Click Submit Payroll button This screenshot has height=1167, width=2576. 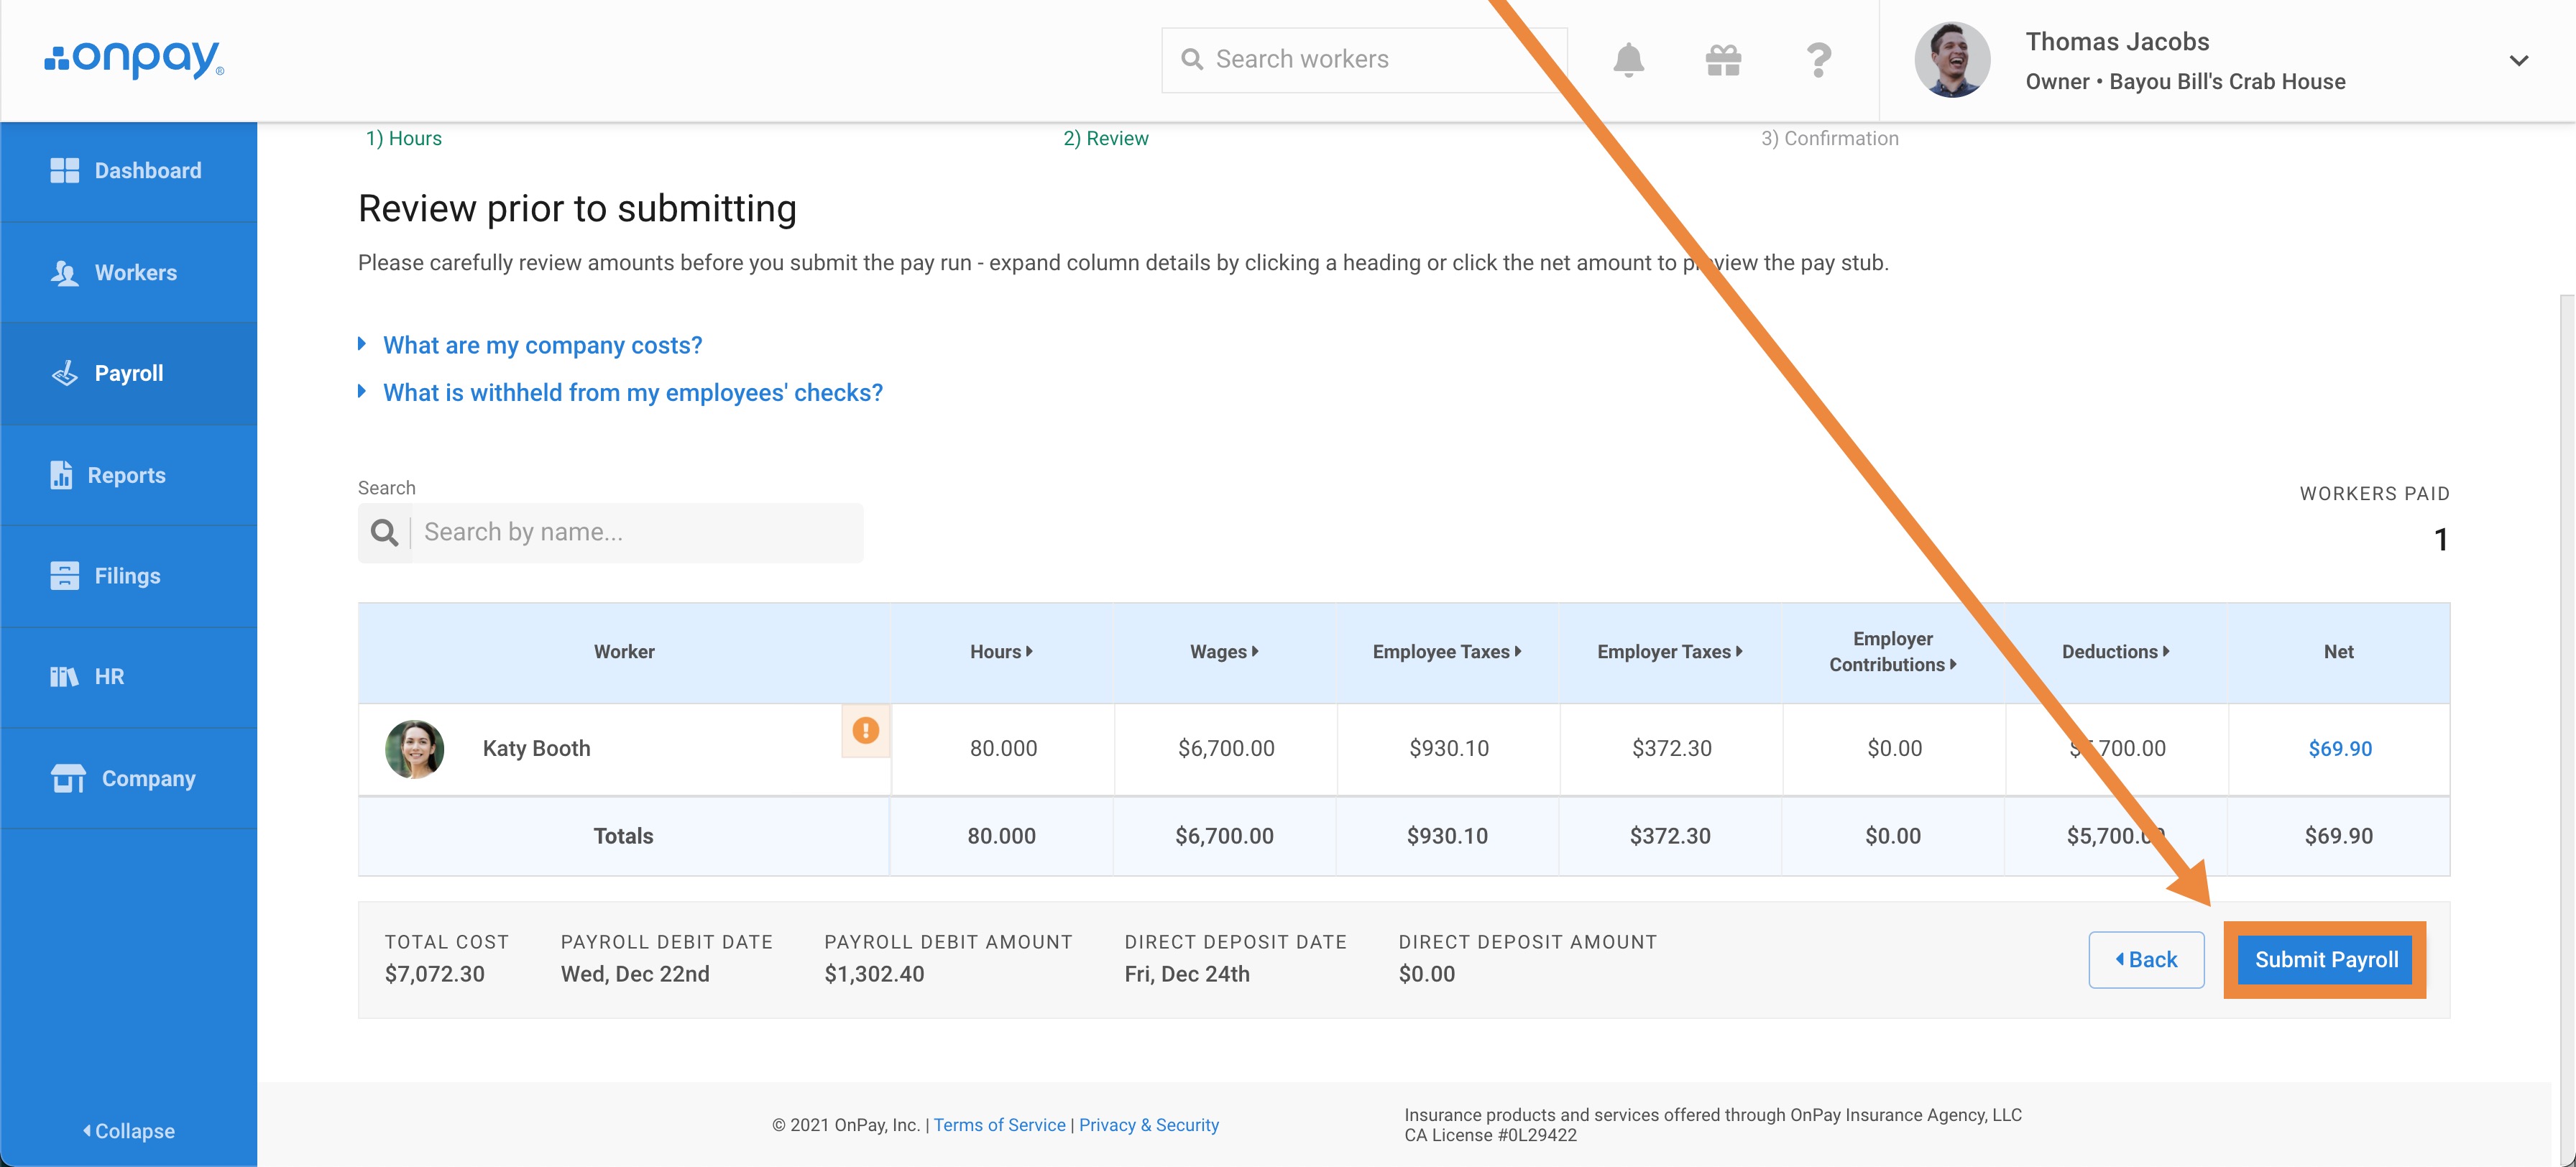pos(2325,960)
